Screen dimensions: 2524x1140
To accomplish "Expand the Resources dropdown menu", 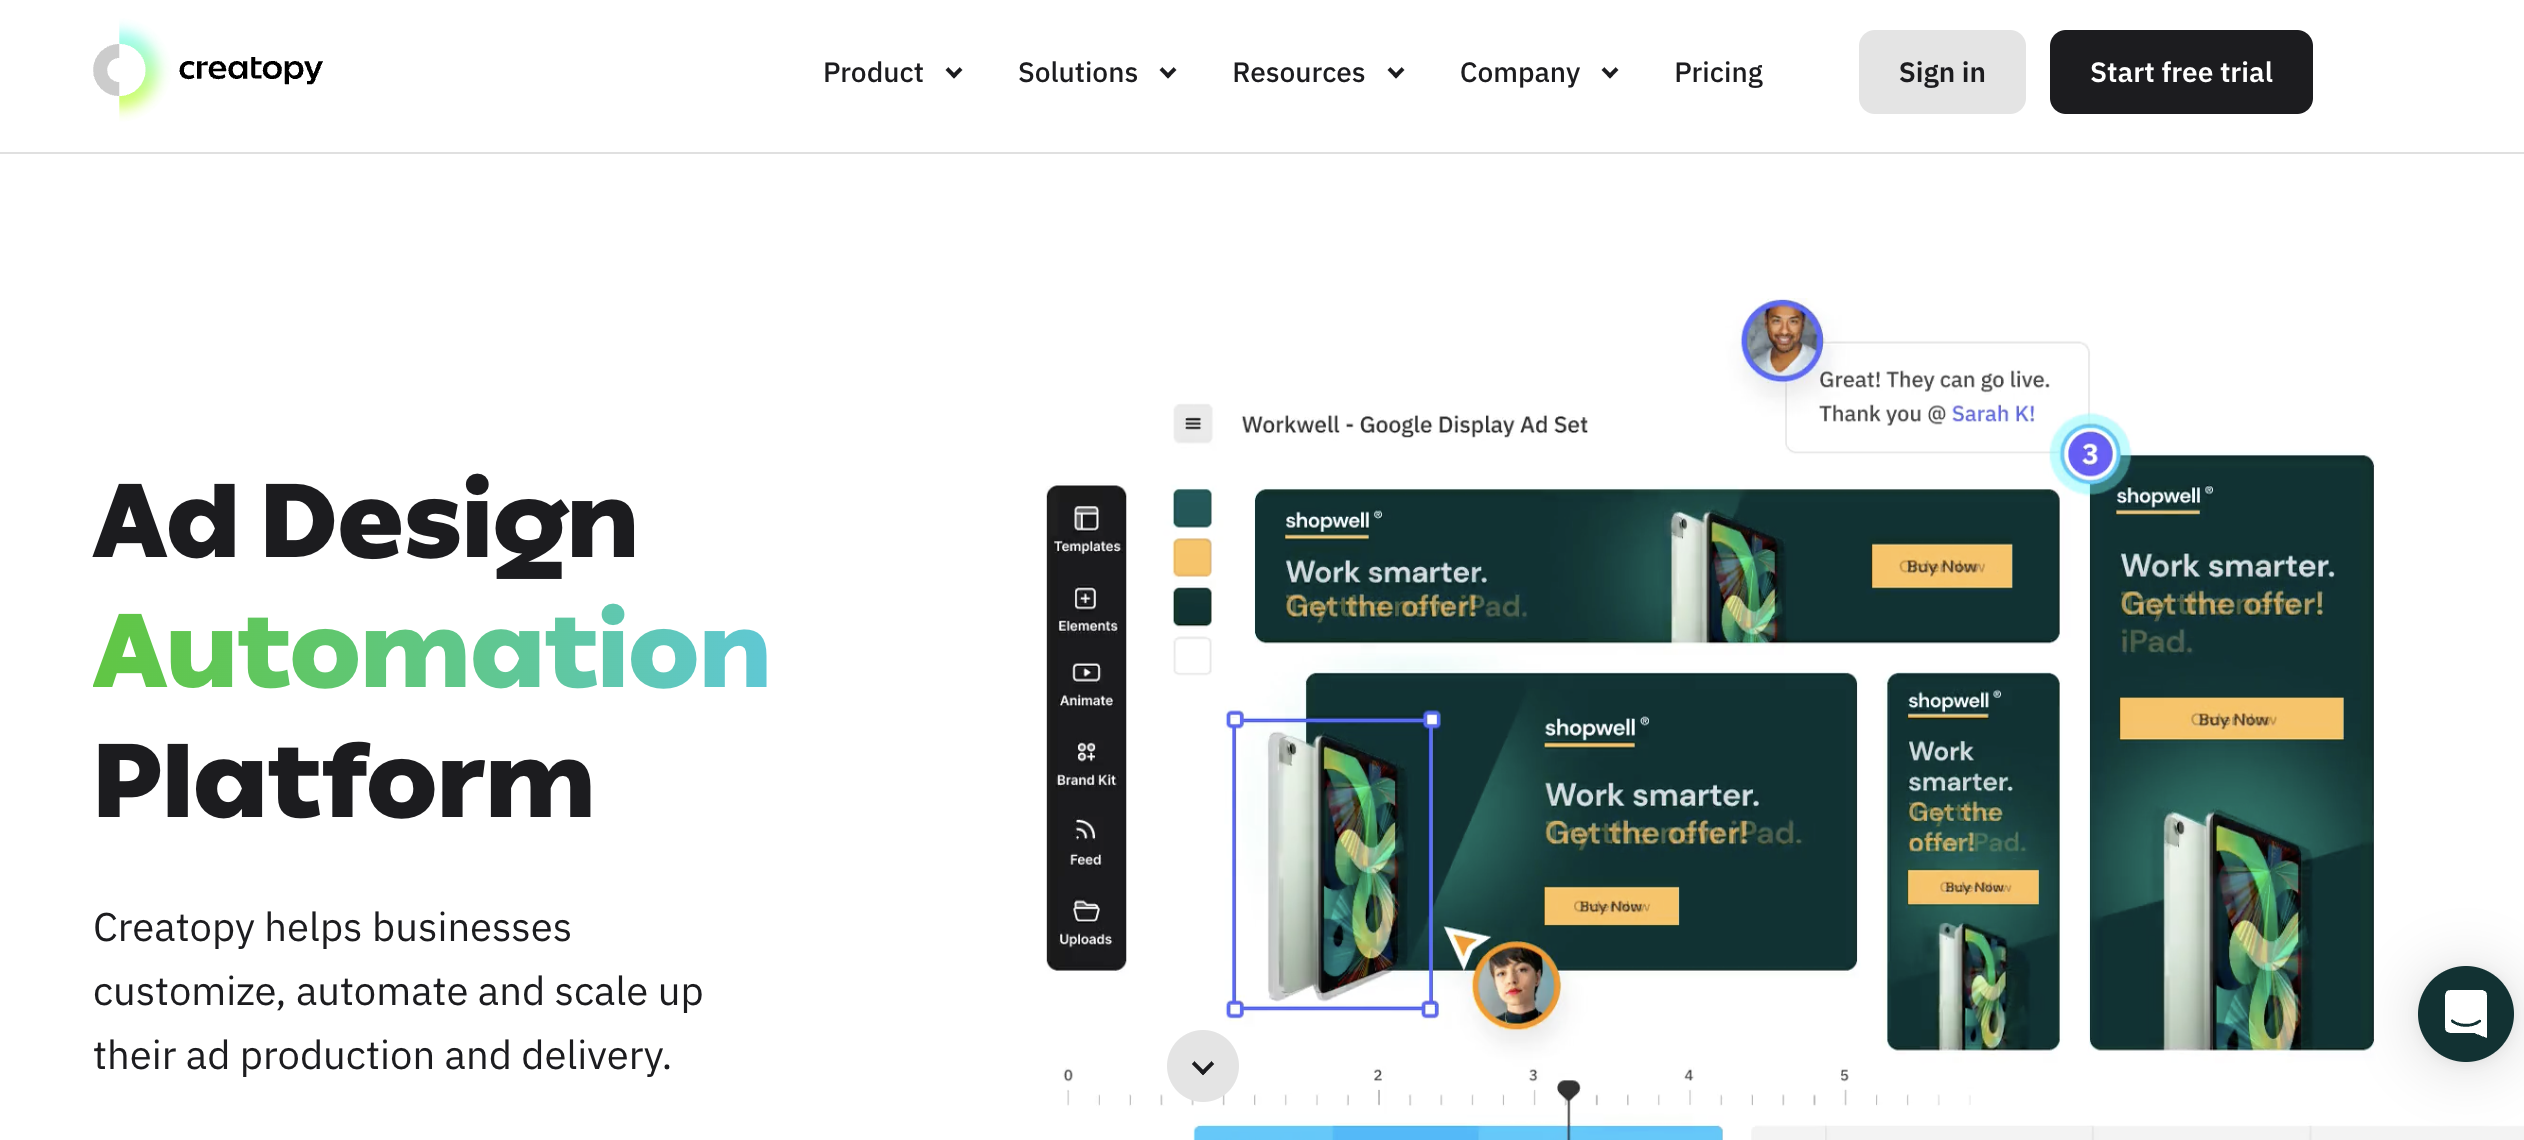I will (1318, 72).
